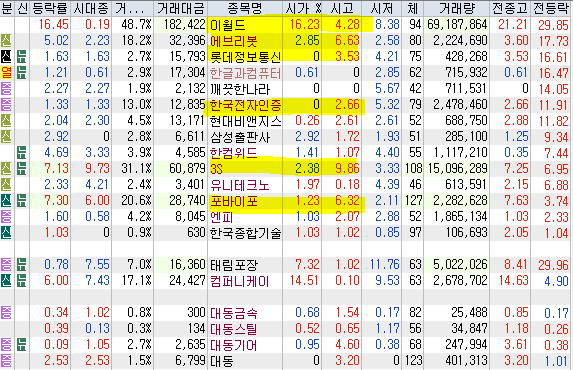The image size is (573, 370).
Task: Select the 유니테크노 stock name
Action: (x=240, y=185)
